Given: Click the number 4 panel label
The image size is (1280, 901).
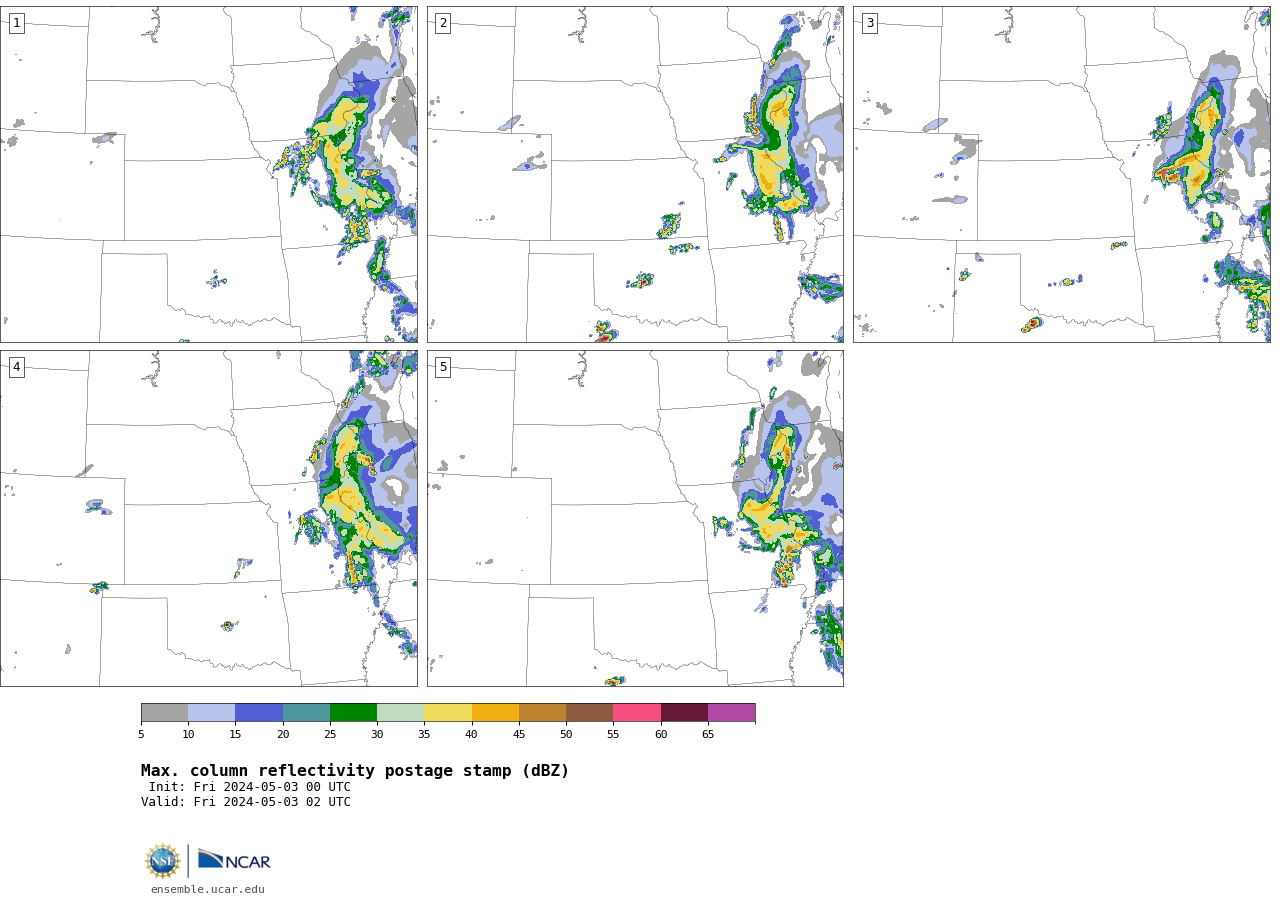Looking at the screenshot, I should tap(16, 367).
